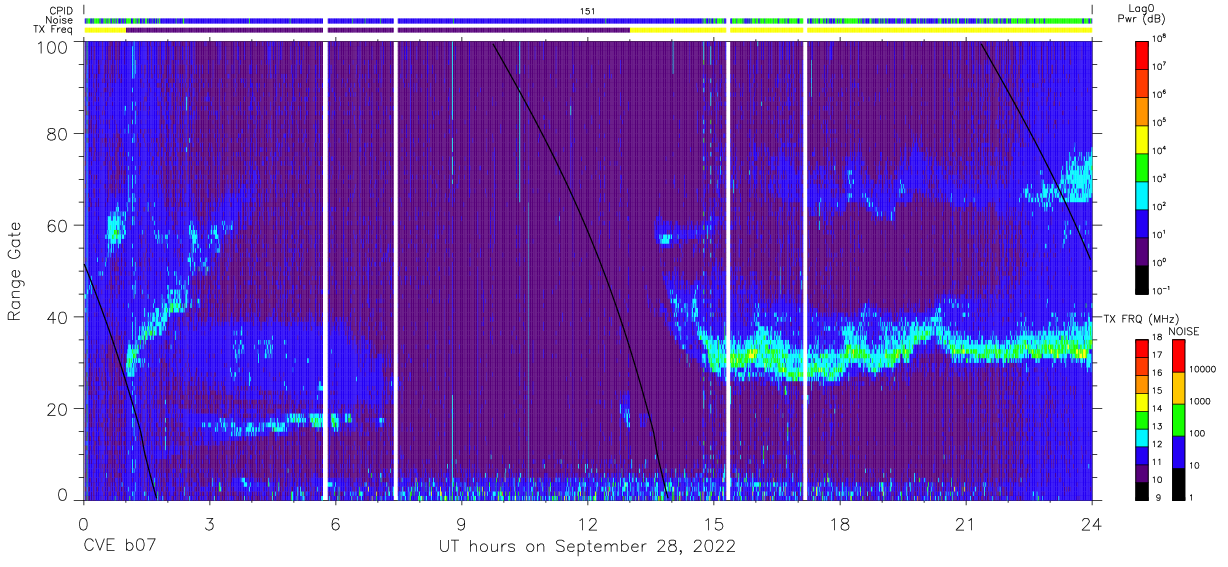Viewport: 1228px width, 567px height.
Task: Click the 'Range Gate' y-axis title
Action: pyautogui.click(x=15, y=272)
